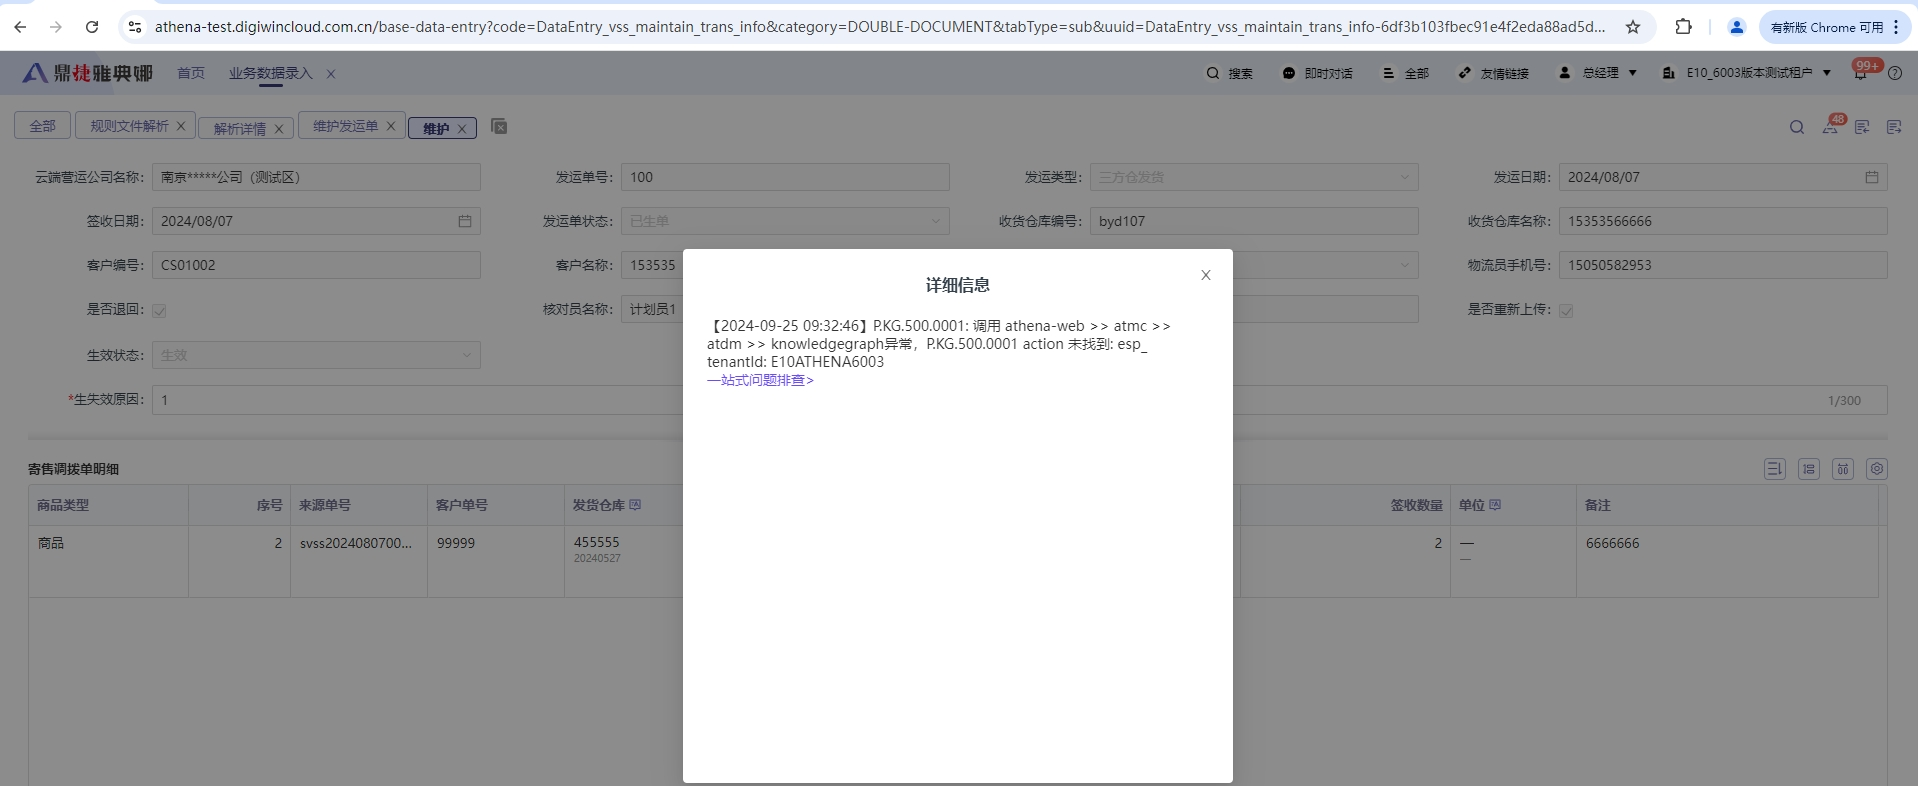Close the 规则文件解析 sub-tab
Screen dimensions: 1918x786
[181, 126]
